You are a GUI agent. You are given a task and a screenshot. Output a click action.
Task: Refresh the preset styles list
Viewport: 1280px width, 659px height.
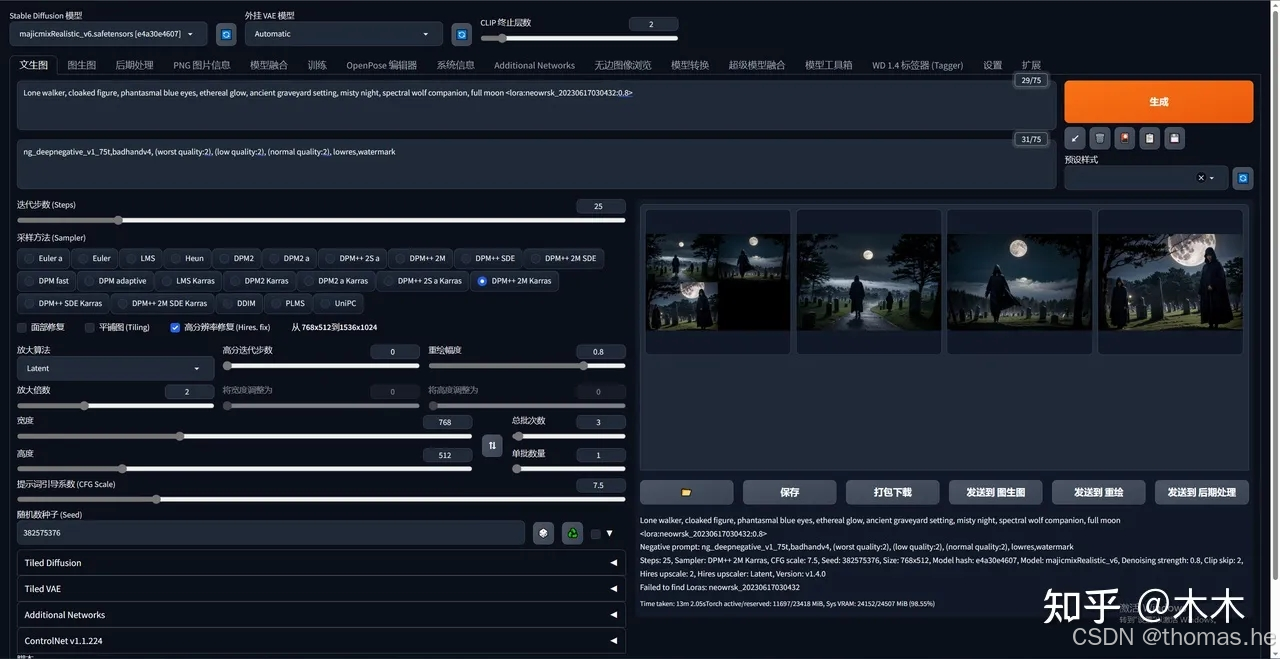[1243, 178]
